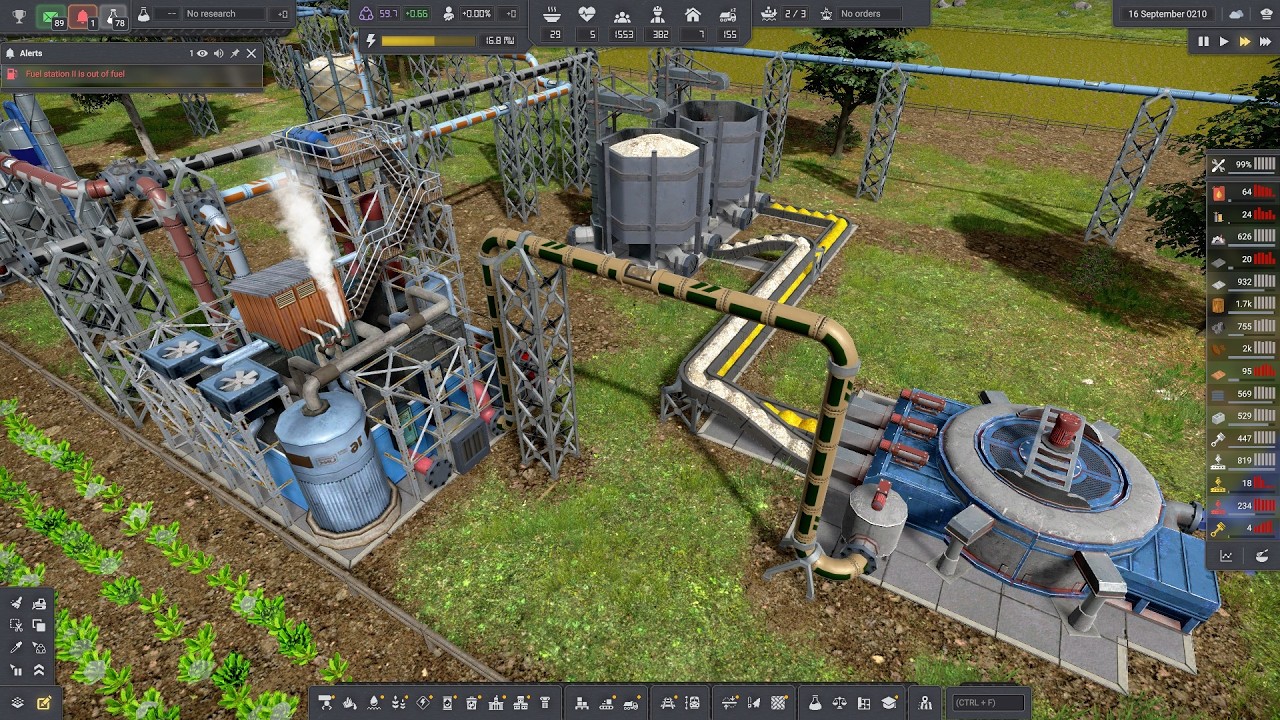Viewport: 1280px width, 720px height.
Task: Open the education graduation cap menu
Action: 889,703
